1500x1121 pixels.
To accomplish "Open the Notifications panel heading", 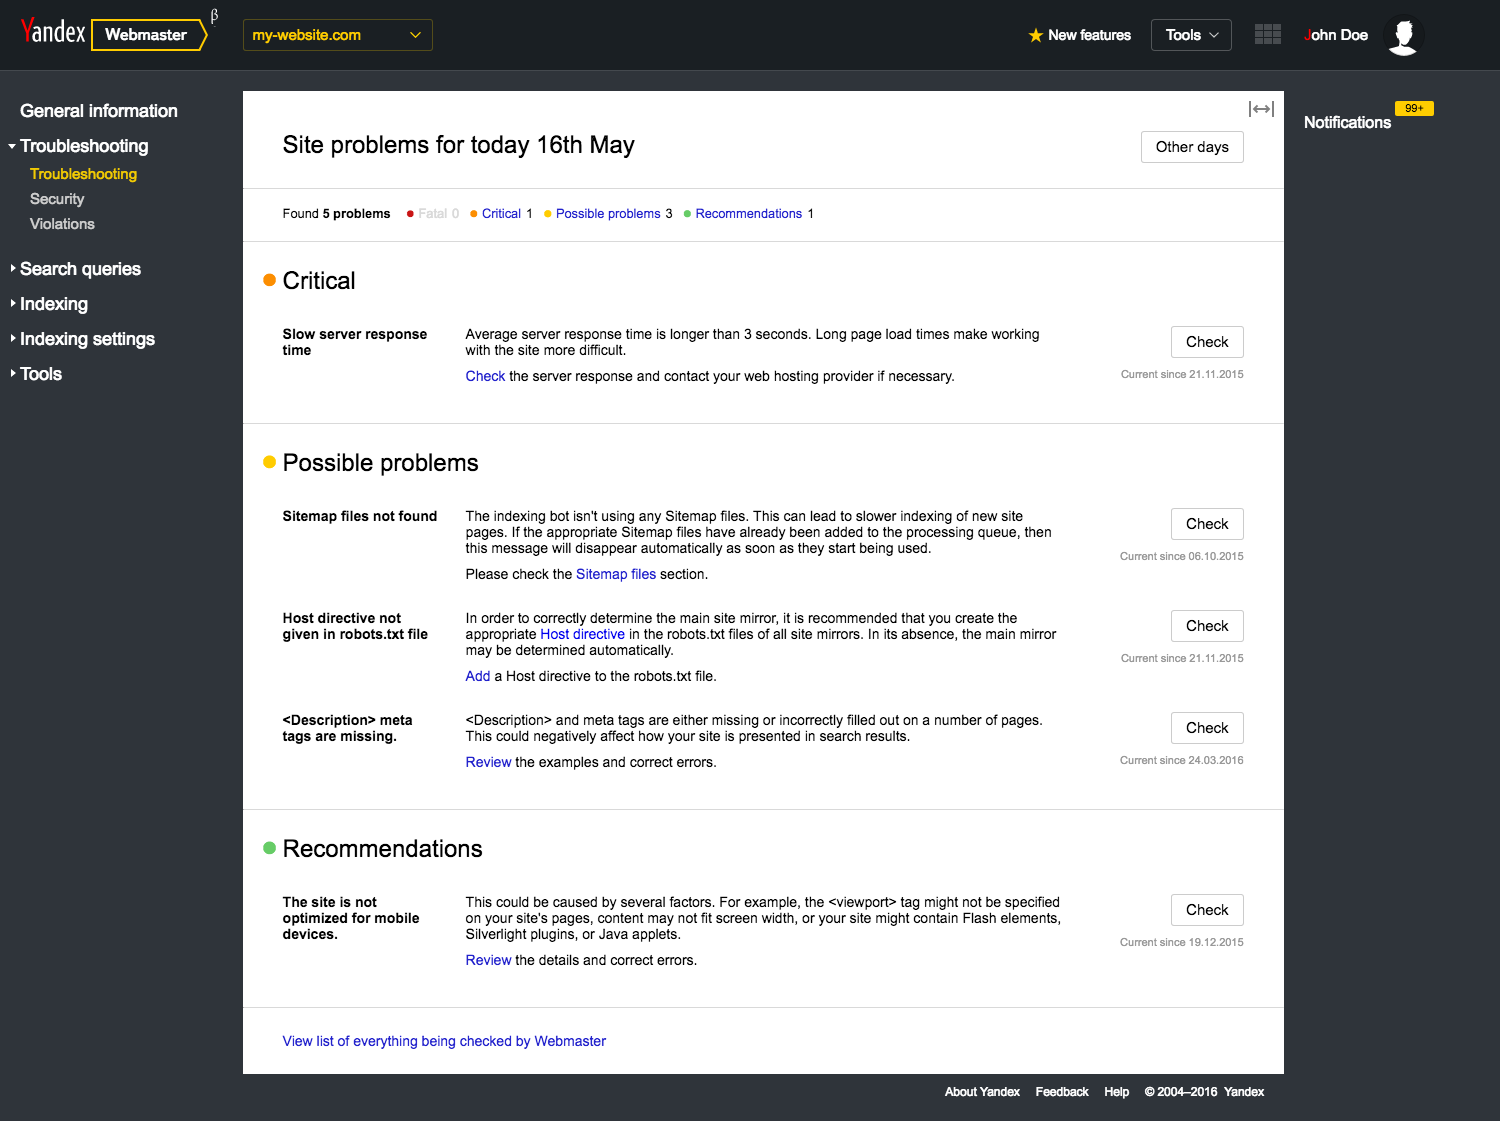I will pos(1347,122).
